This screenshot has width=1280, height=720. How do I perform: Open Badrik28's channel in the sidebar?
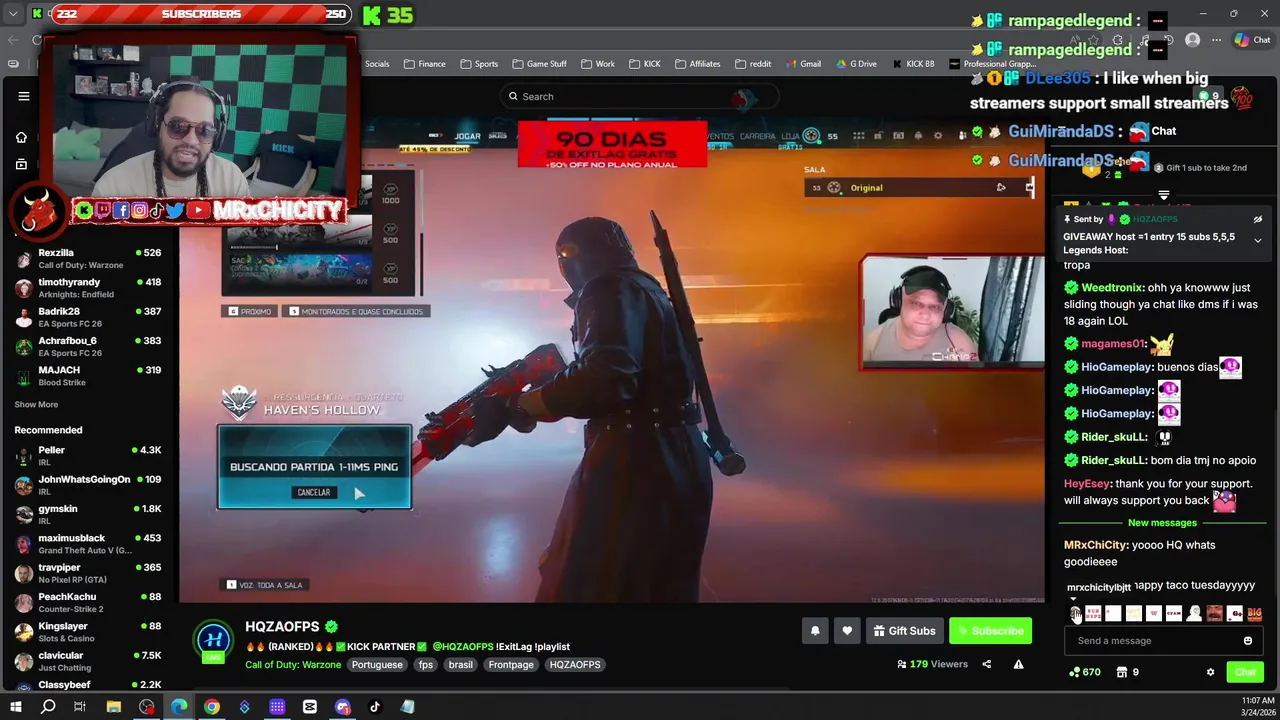pos(89,317)
